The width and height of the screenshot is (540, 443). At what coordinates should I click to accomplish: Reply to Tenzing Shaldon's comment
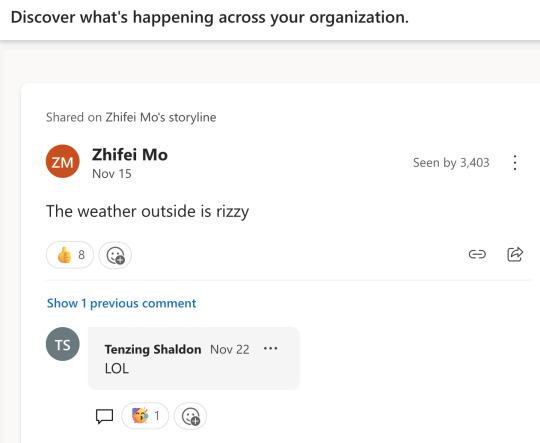coord(104,416)
